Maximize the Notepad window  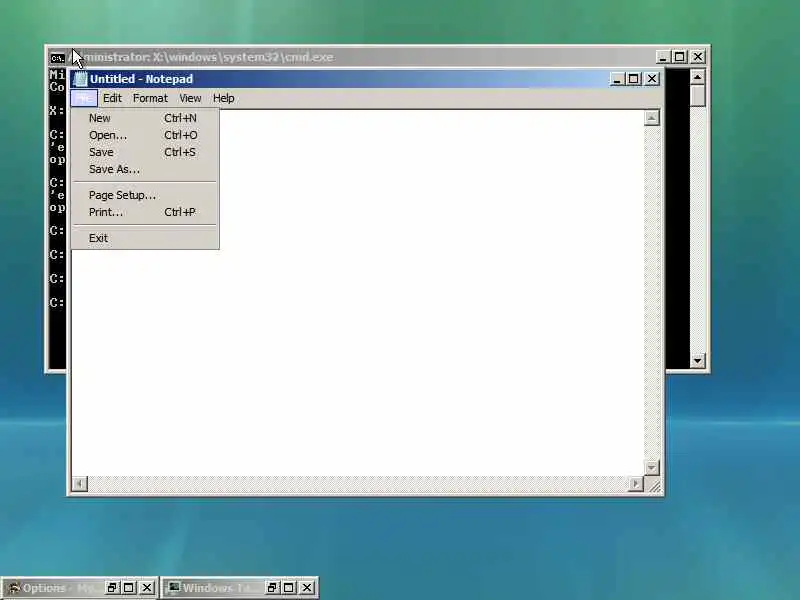pyautogui.click(x=634, y=79)
